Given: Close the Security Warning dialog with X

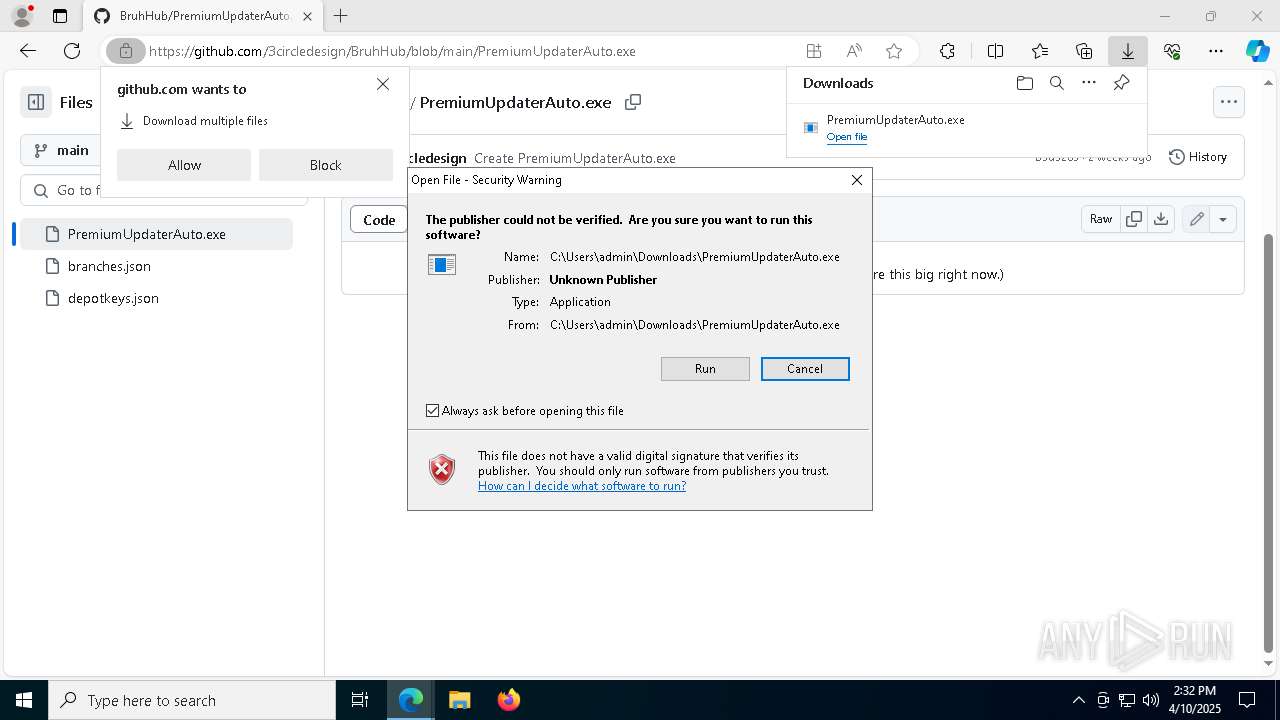Looking at the screenshot, I should tap(857, 180).
